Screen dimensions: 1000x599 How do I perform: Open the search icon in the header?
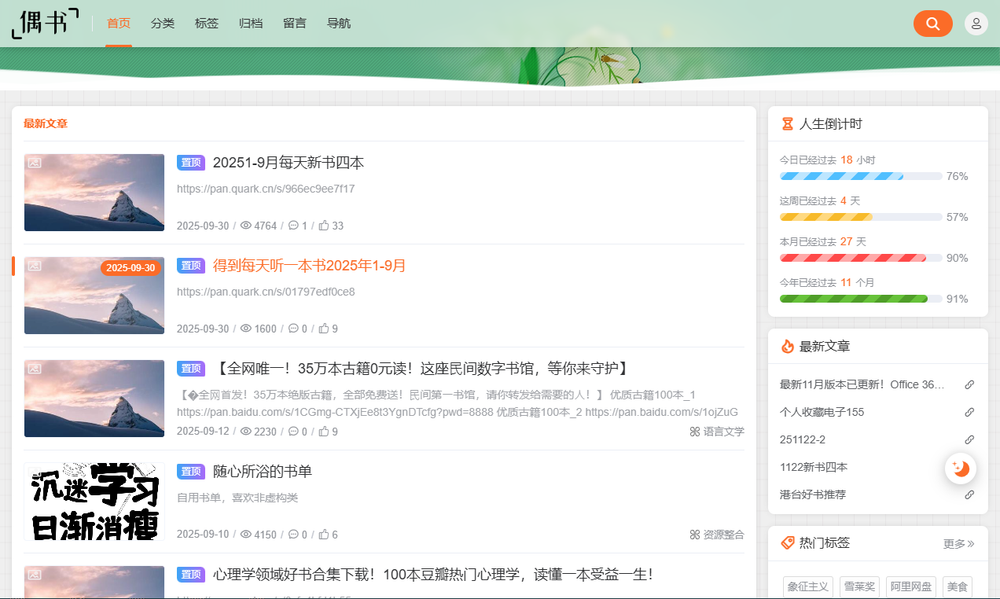pos(933,22)
